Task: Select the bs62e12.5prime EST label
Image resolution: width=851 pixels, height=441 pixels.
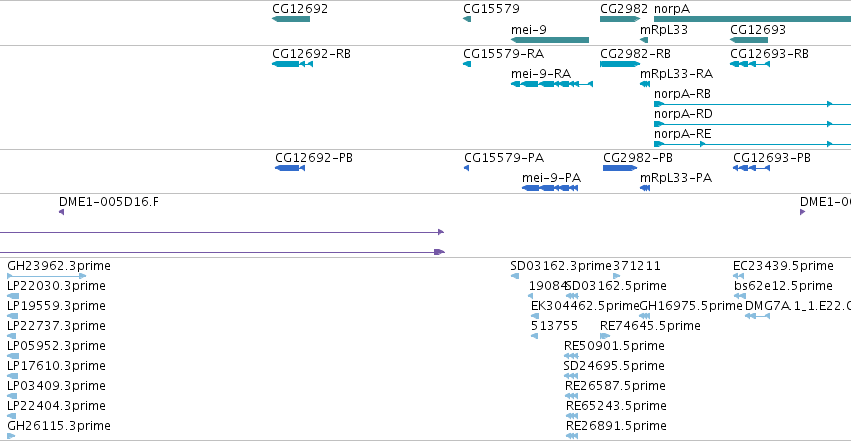Action: (783, 286)
